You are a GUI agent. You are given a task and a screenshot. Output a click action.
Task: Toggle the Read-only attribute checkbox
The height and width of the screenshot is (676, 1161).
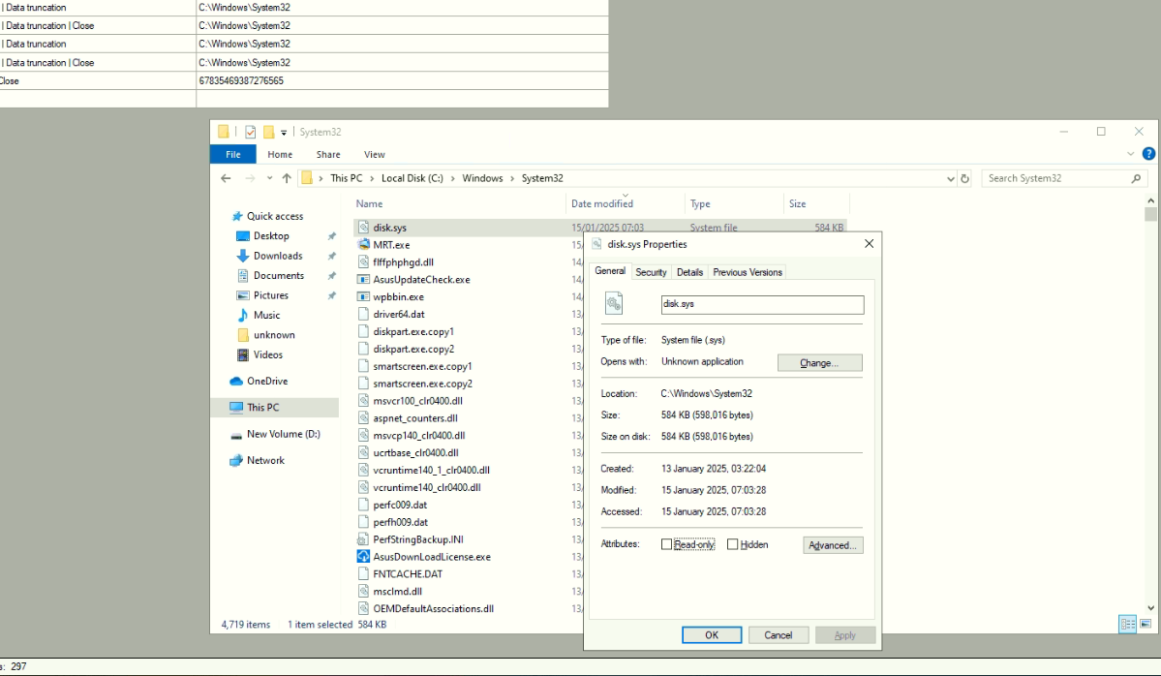[x=666, y=544]
